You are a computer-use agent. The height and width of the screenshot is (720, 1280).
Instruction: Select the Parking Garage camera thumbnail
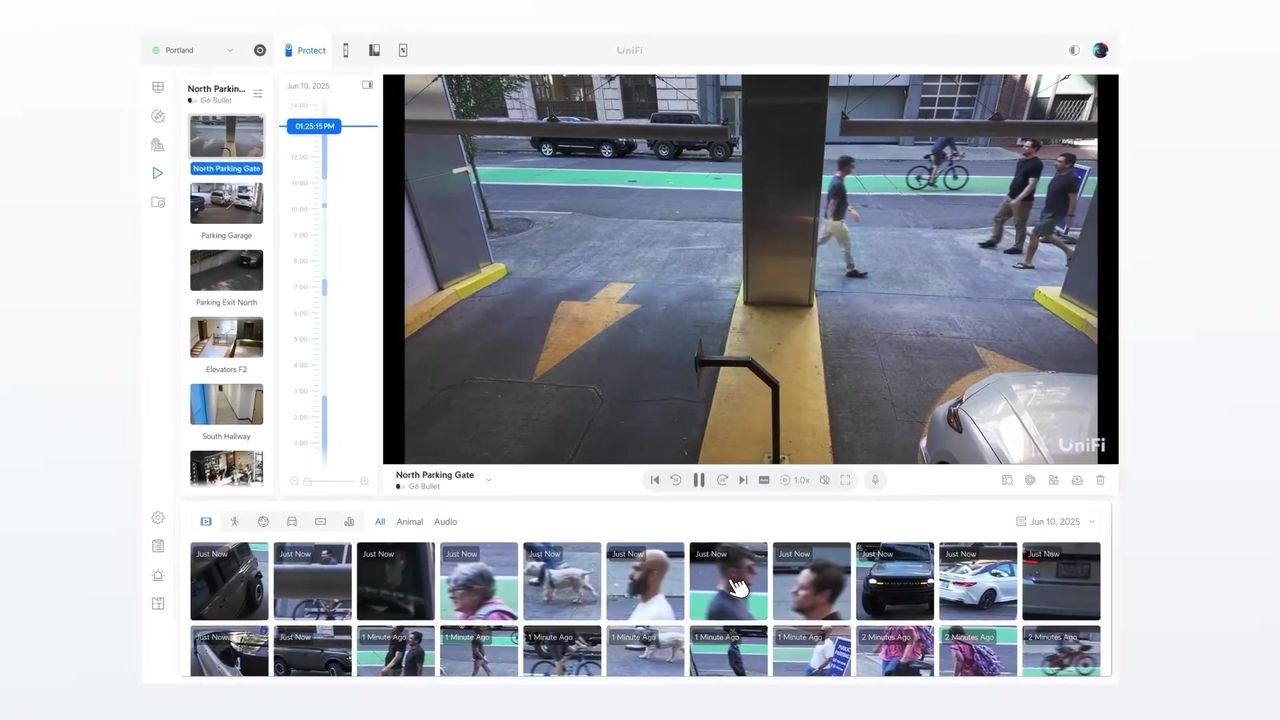[227, 203]
